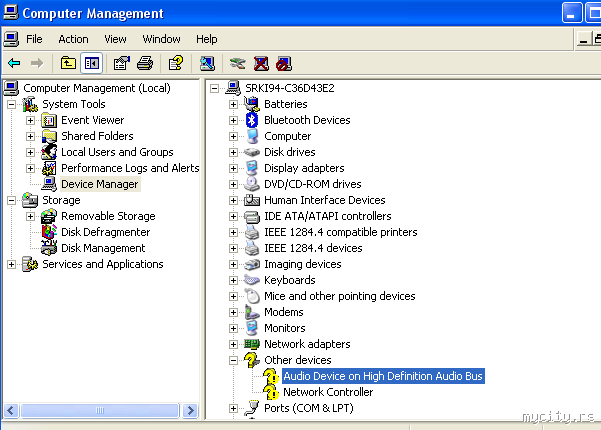
Task: Select the Disk drives category
Action: pos(290,152)
